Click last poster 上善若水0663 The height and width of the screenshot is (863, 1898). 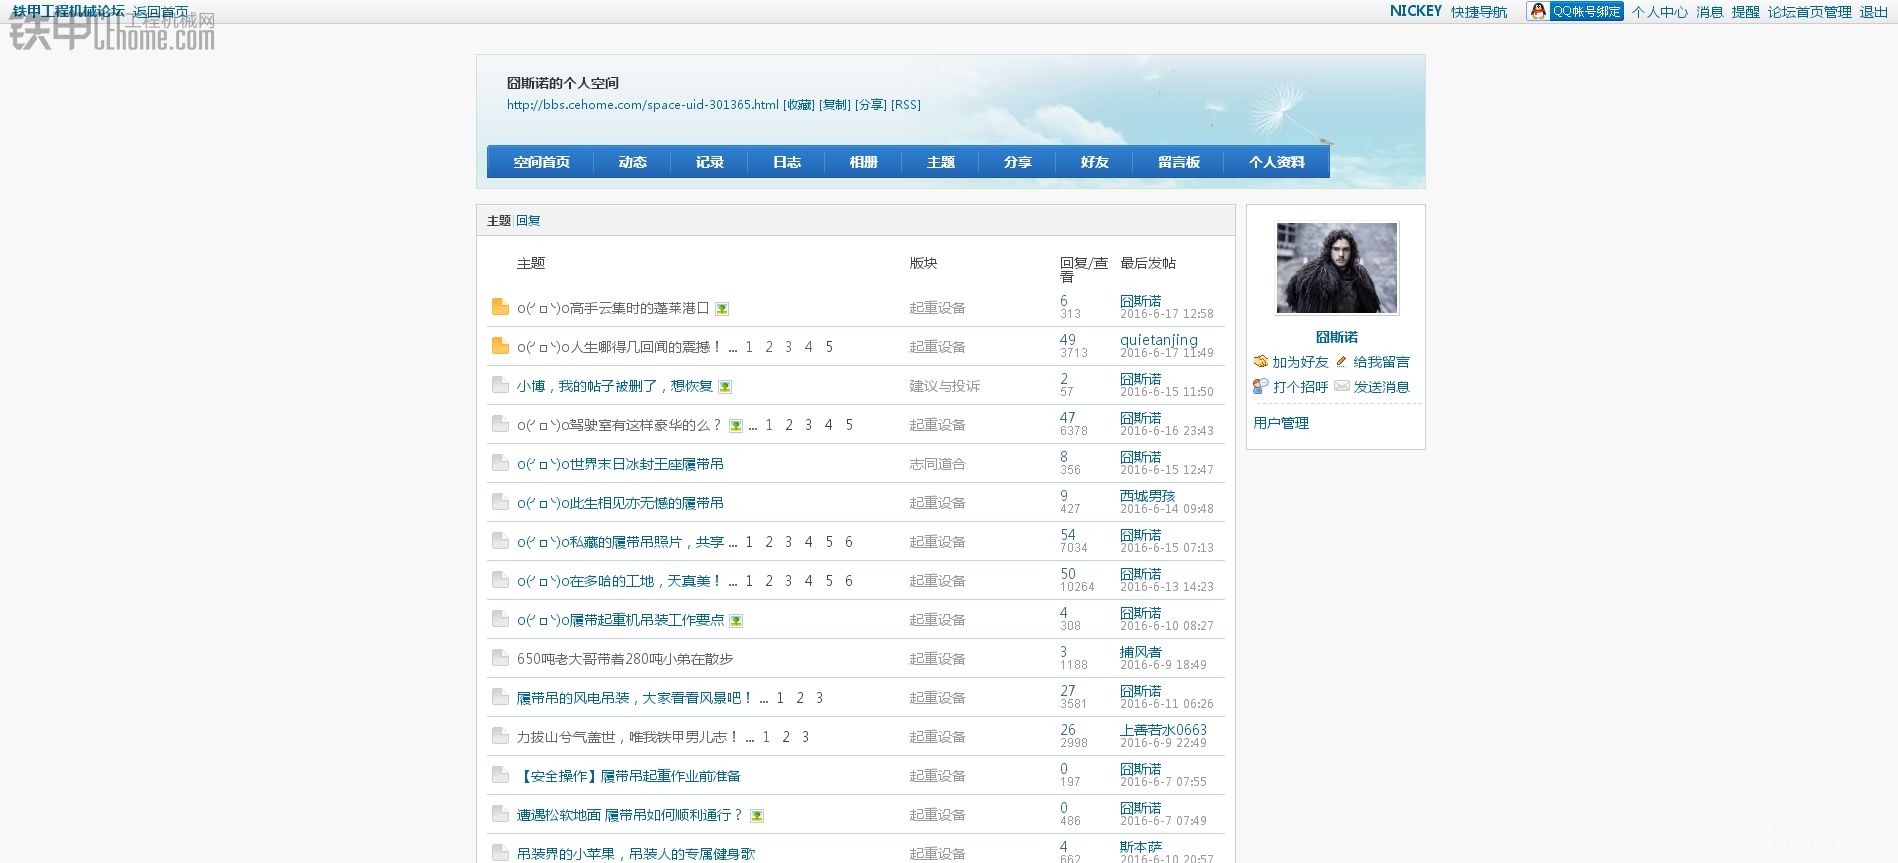click(1163, 730)
